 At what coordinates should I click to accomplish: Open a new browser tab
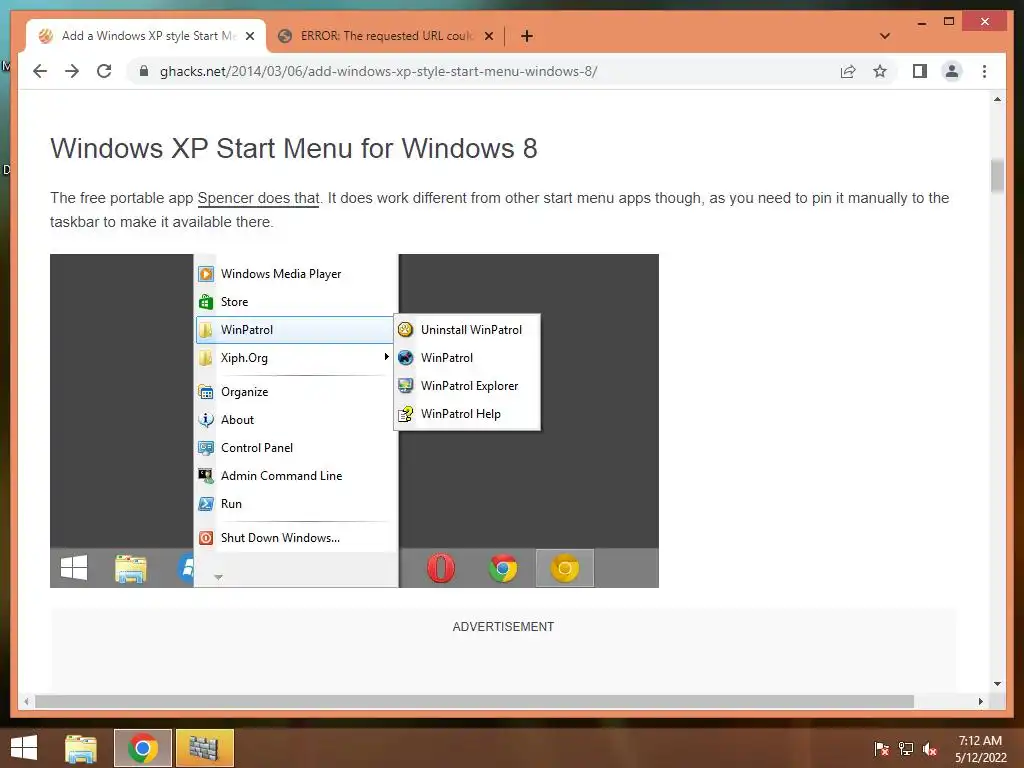click(x=527, y=36)
